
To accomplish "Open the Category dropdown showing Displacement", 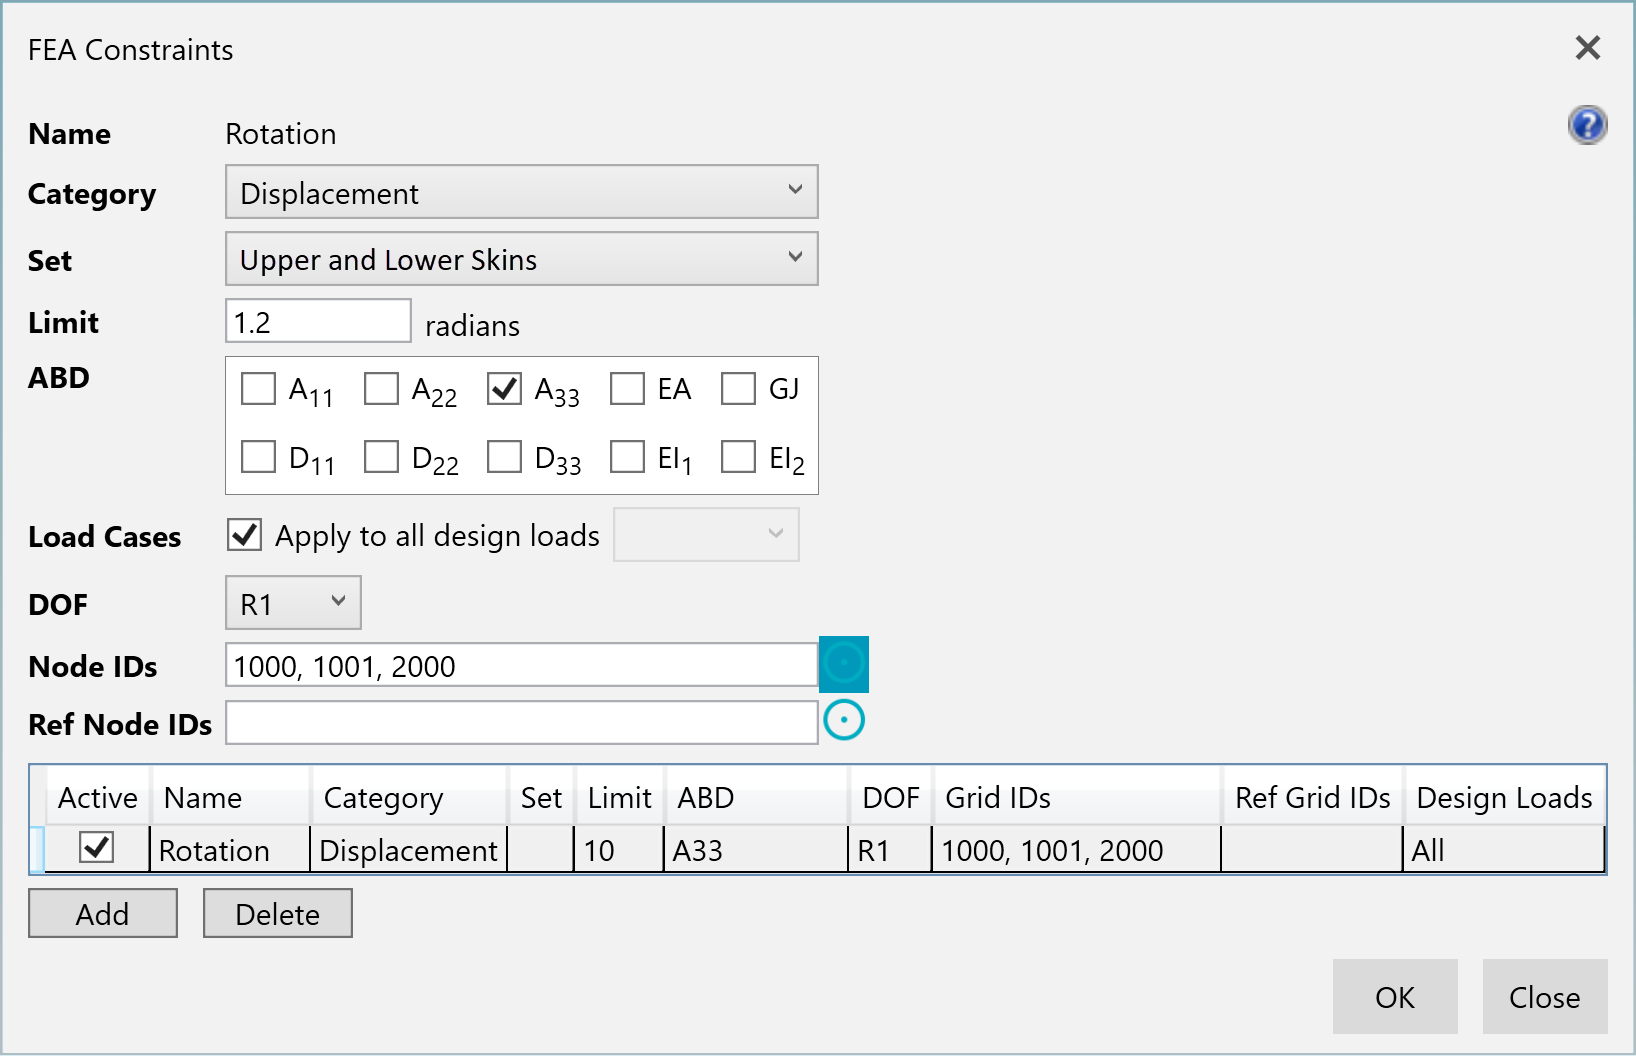I will 522,192.
